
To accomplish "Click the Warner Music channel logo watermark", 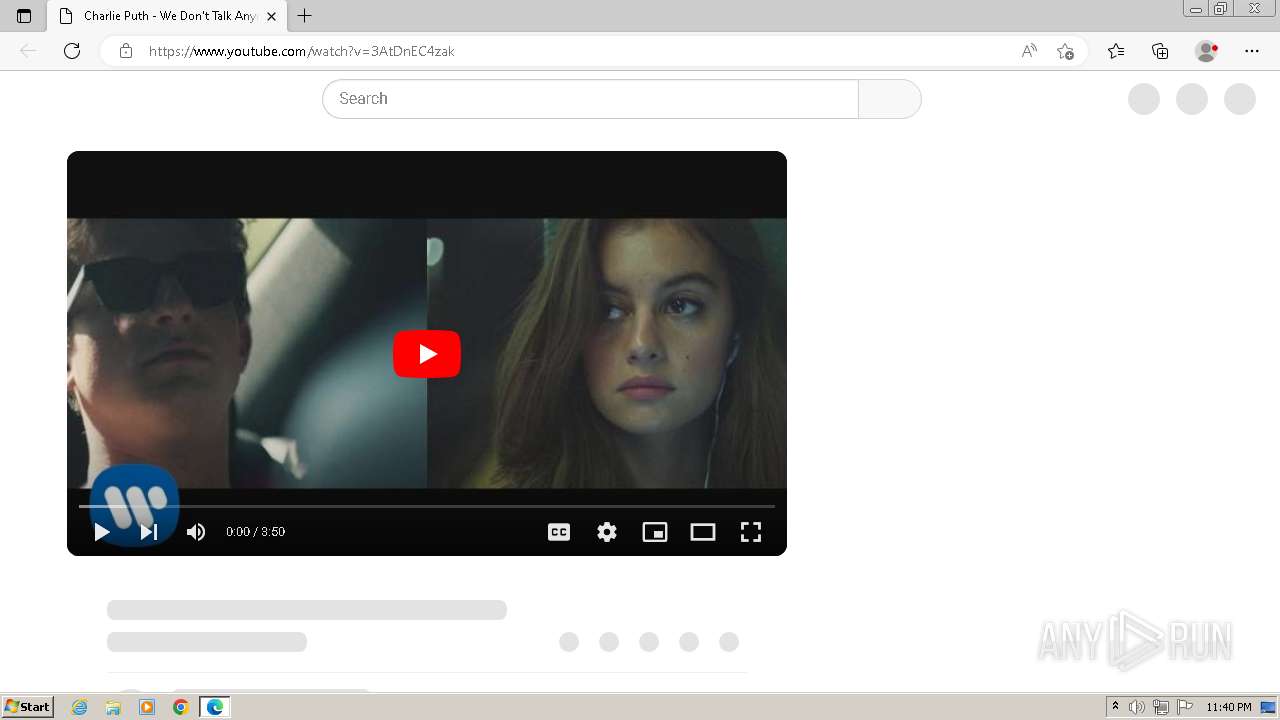I will tap(134, 505).
